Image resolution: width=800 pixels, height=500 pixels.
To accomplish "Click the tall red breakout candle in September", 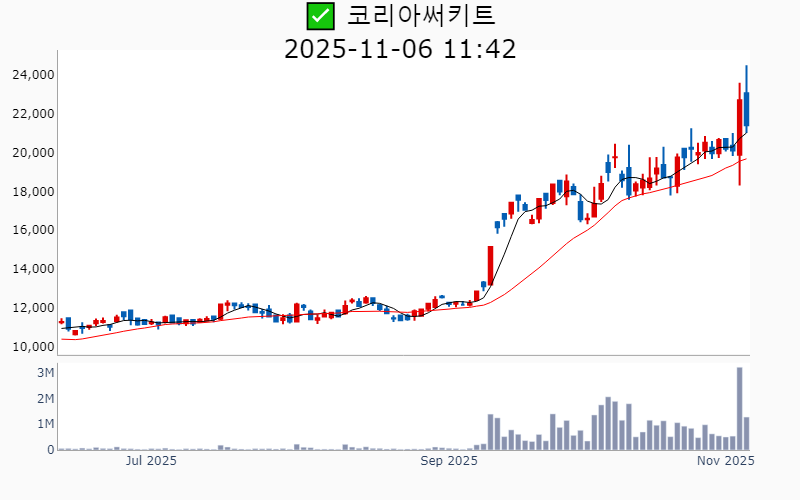I will click(x=491, y=265).
